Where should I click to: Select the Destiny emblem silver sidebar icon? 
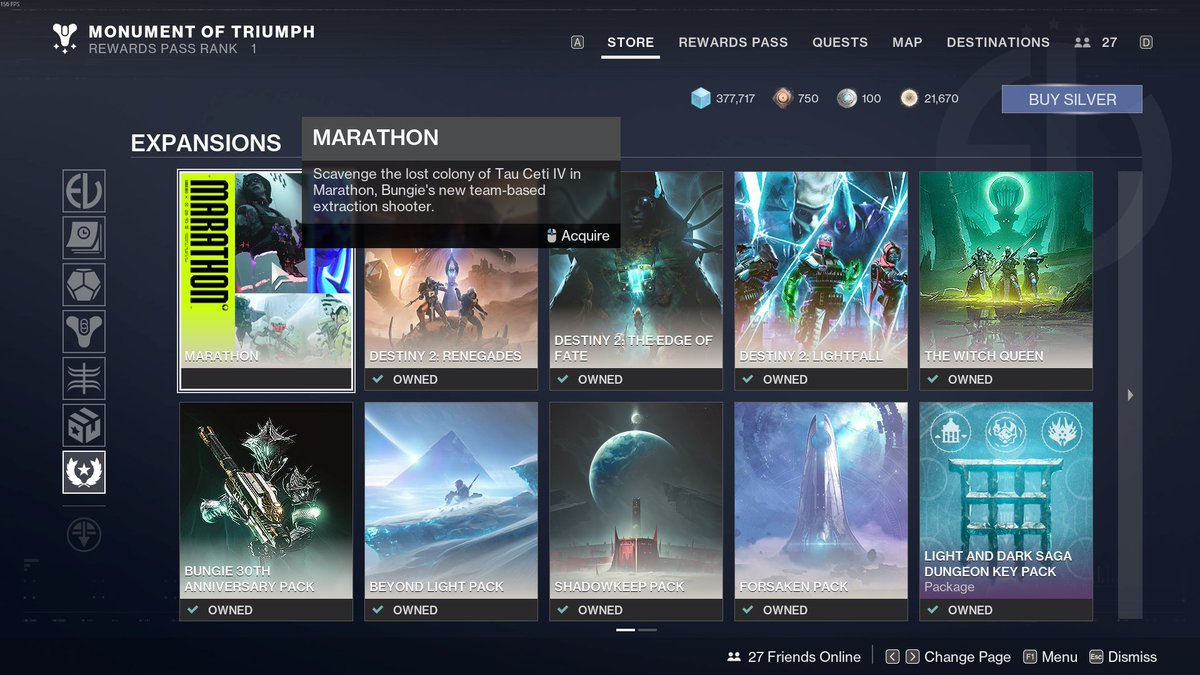point(84,331)
